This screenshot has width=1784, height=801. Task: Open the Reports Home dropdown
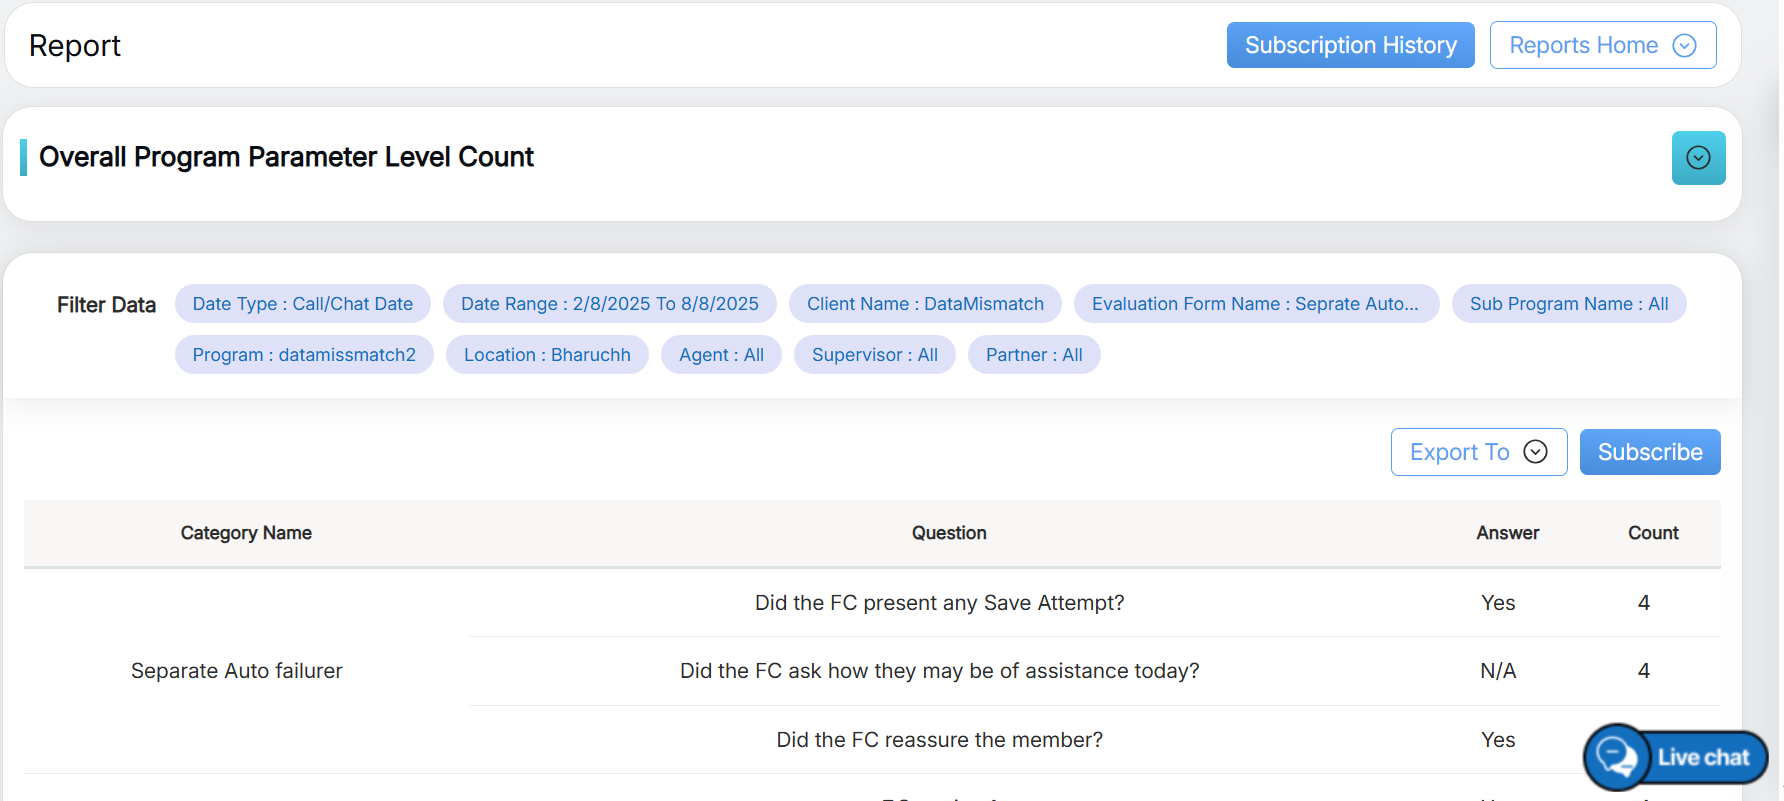(1602, 45)
